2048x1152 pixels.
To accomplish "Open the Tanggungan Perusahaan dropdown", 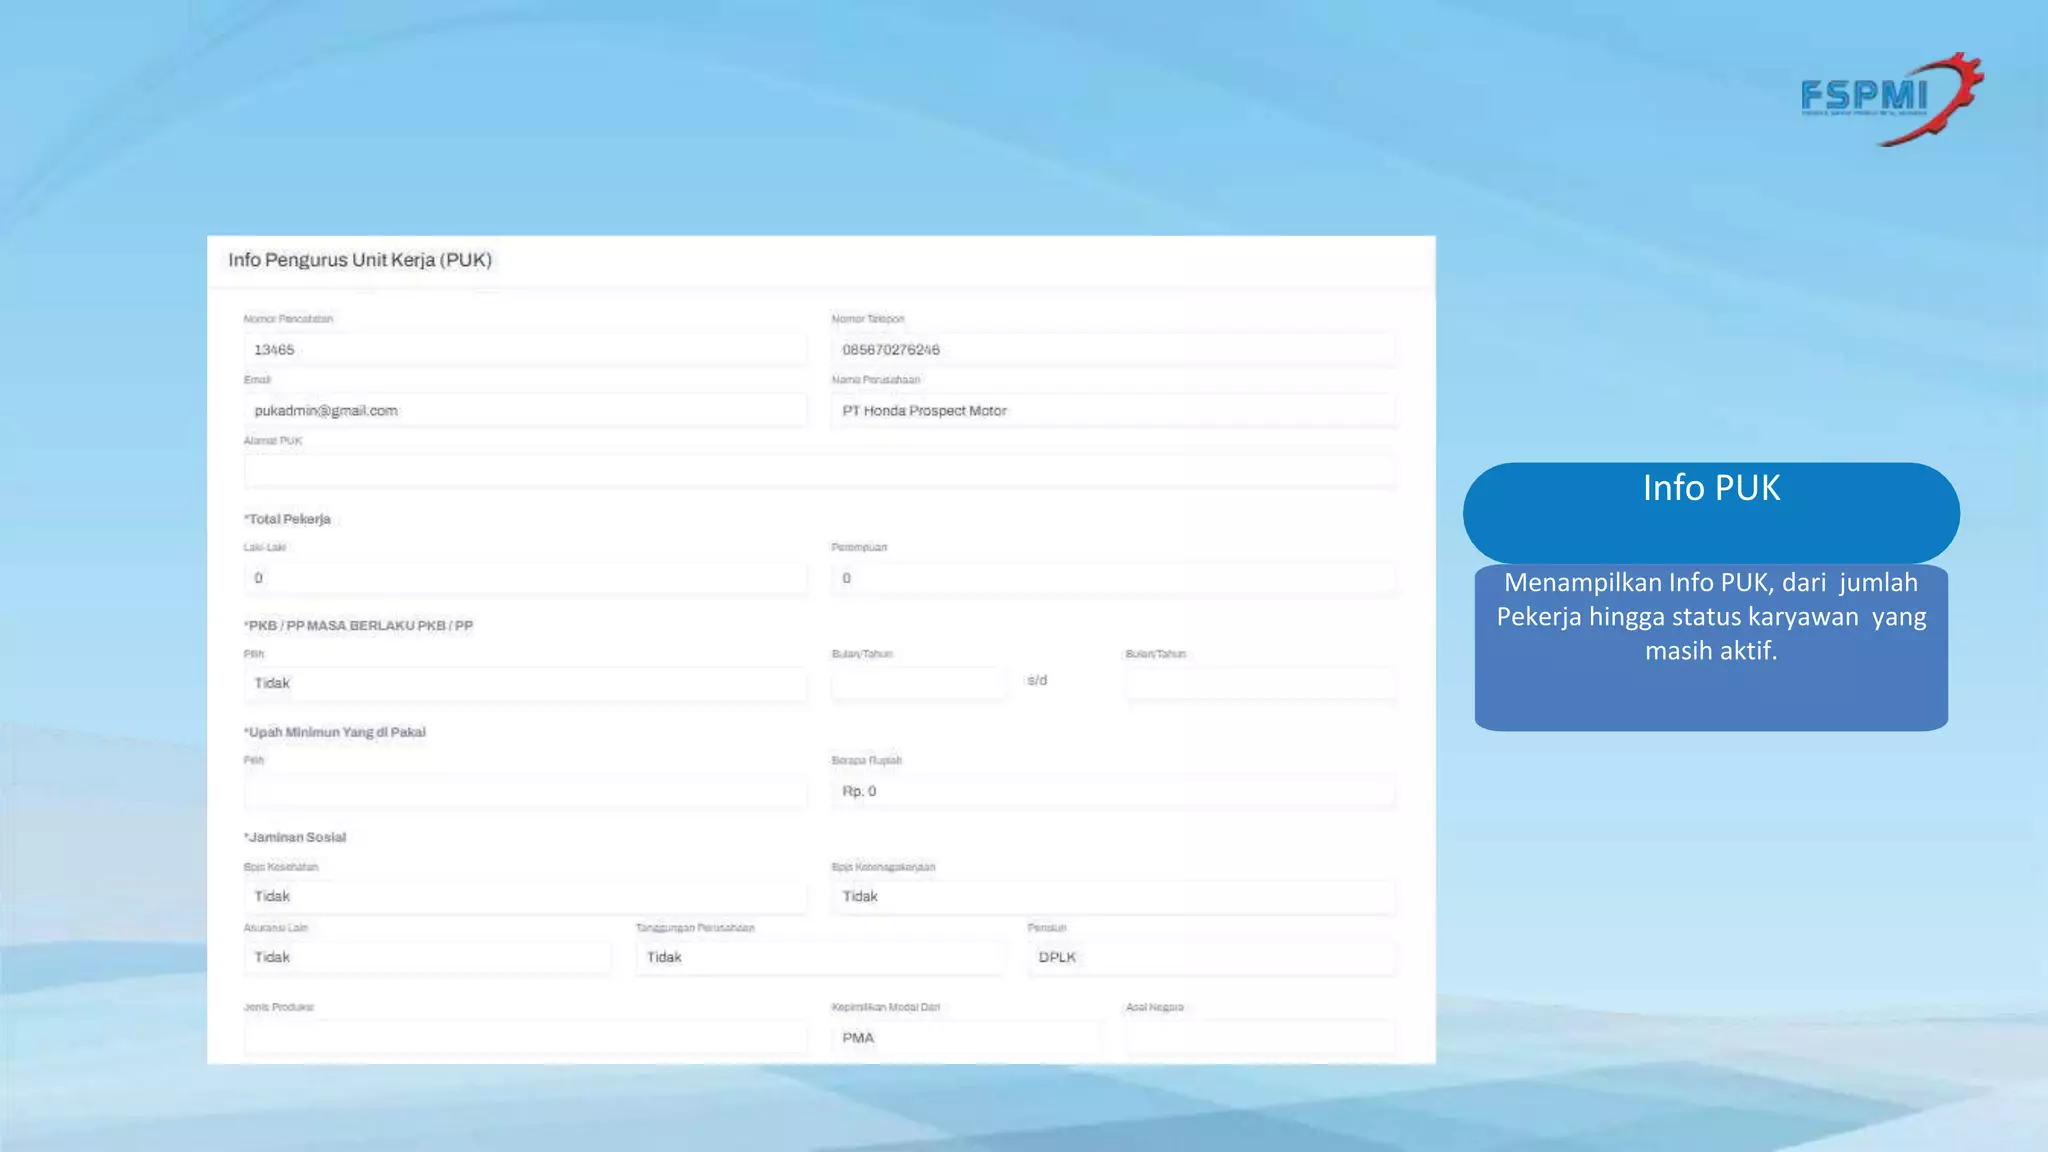I will (818, 958).
